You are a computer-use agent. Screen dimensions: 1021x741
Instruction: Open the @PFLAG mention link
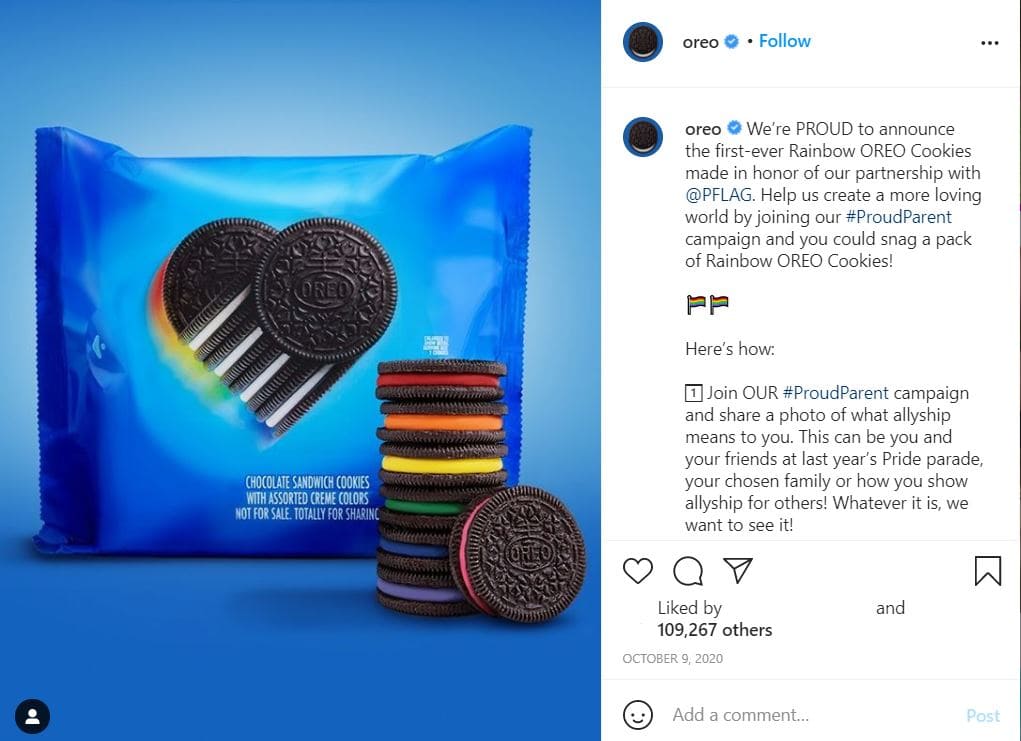(718, 195)
